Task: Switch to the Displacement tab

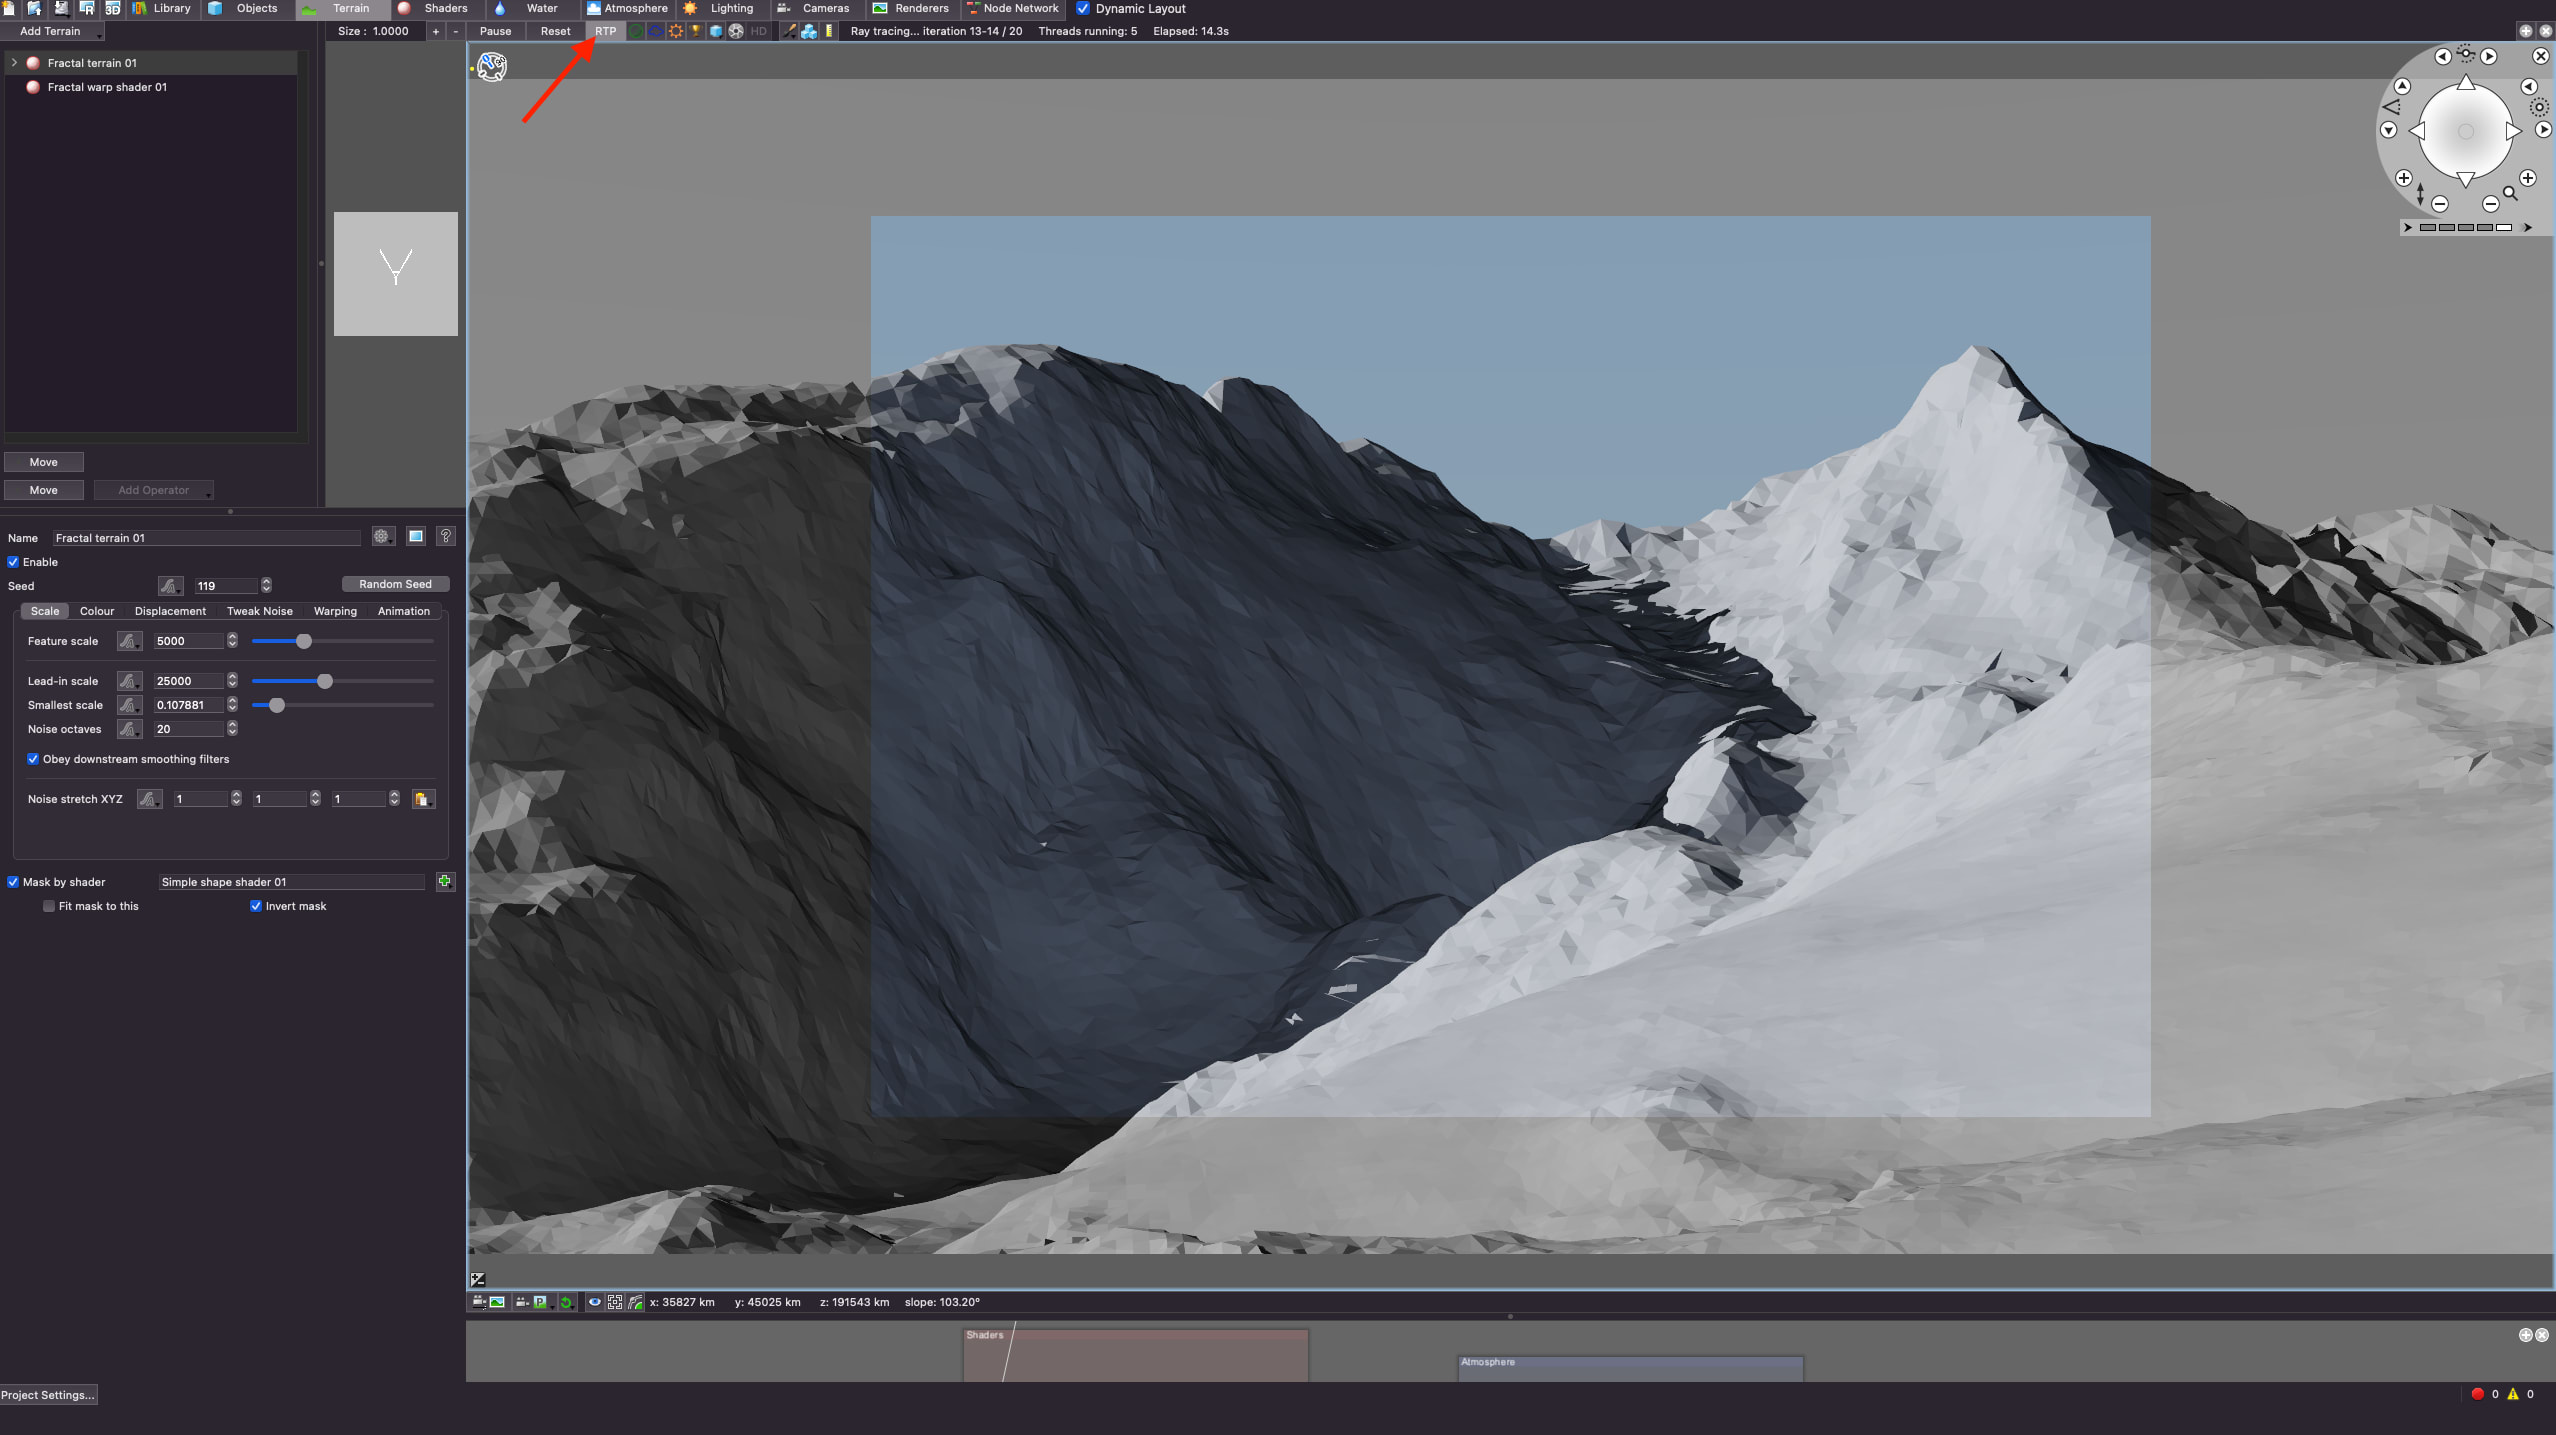Action: (x=170, y=611)
